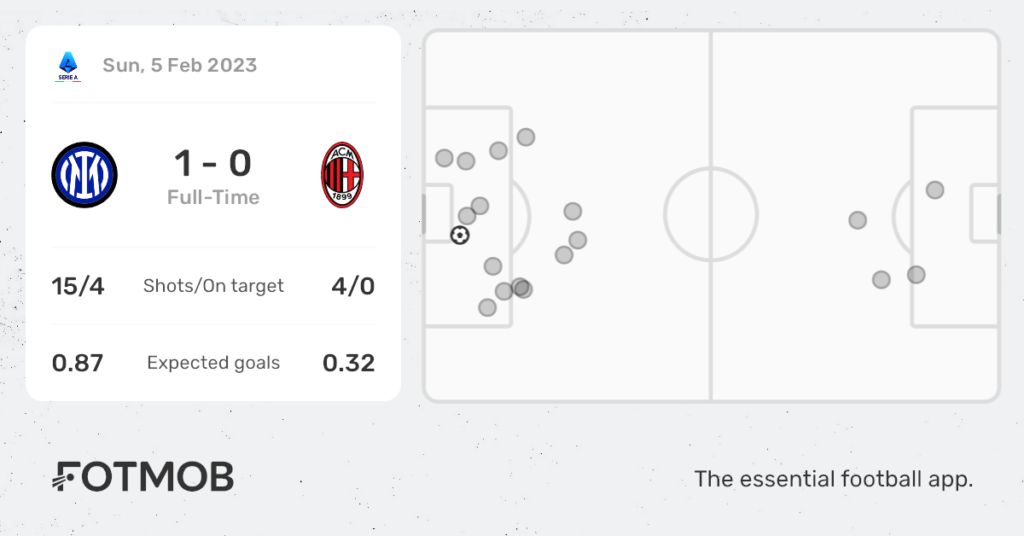The width and height of the screenshot is (1024, 536).
Task: Click the lowest shot marker in left penalty box
Action: 487,307
